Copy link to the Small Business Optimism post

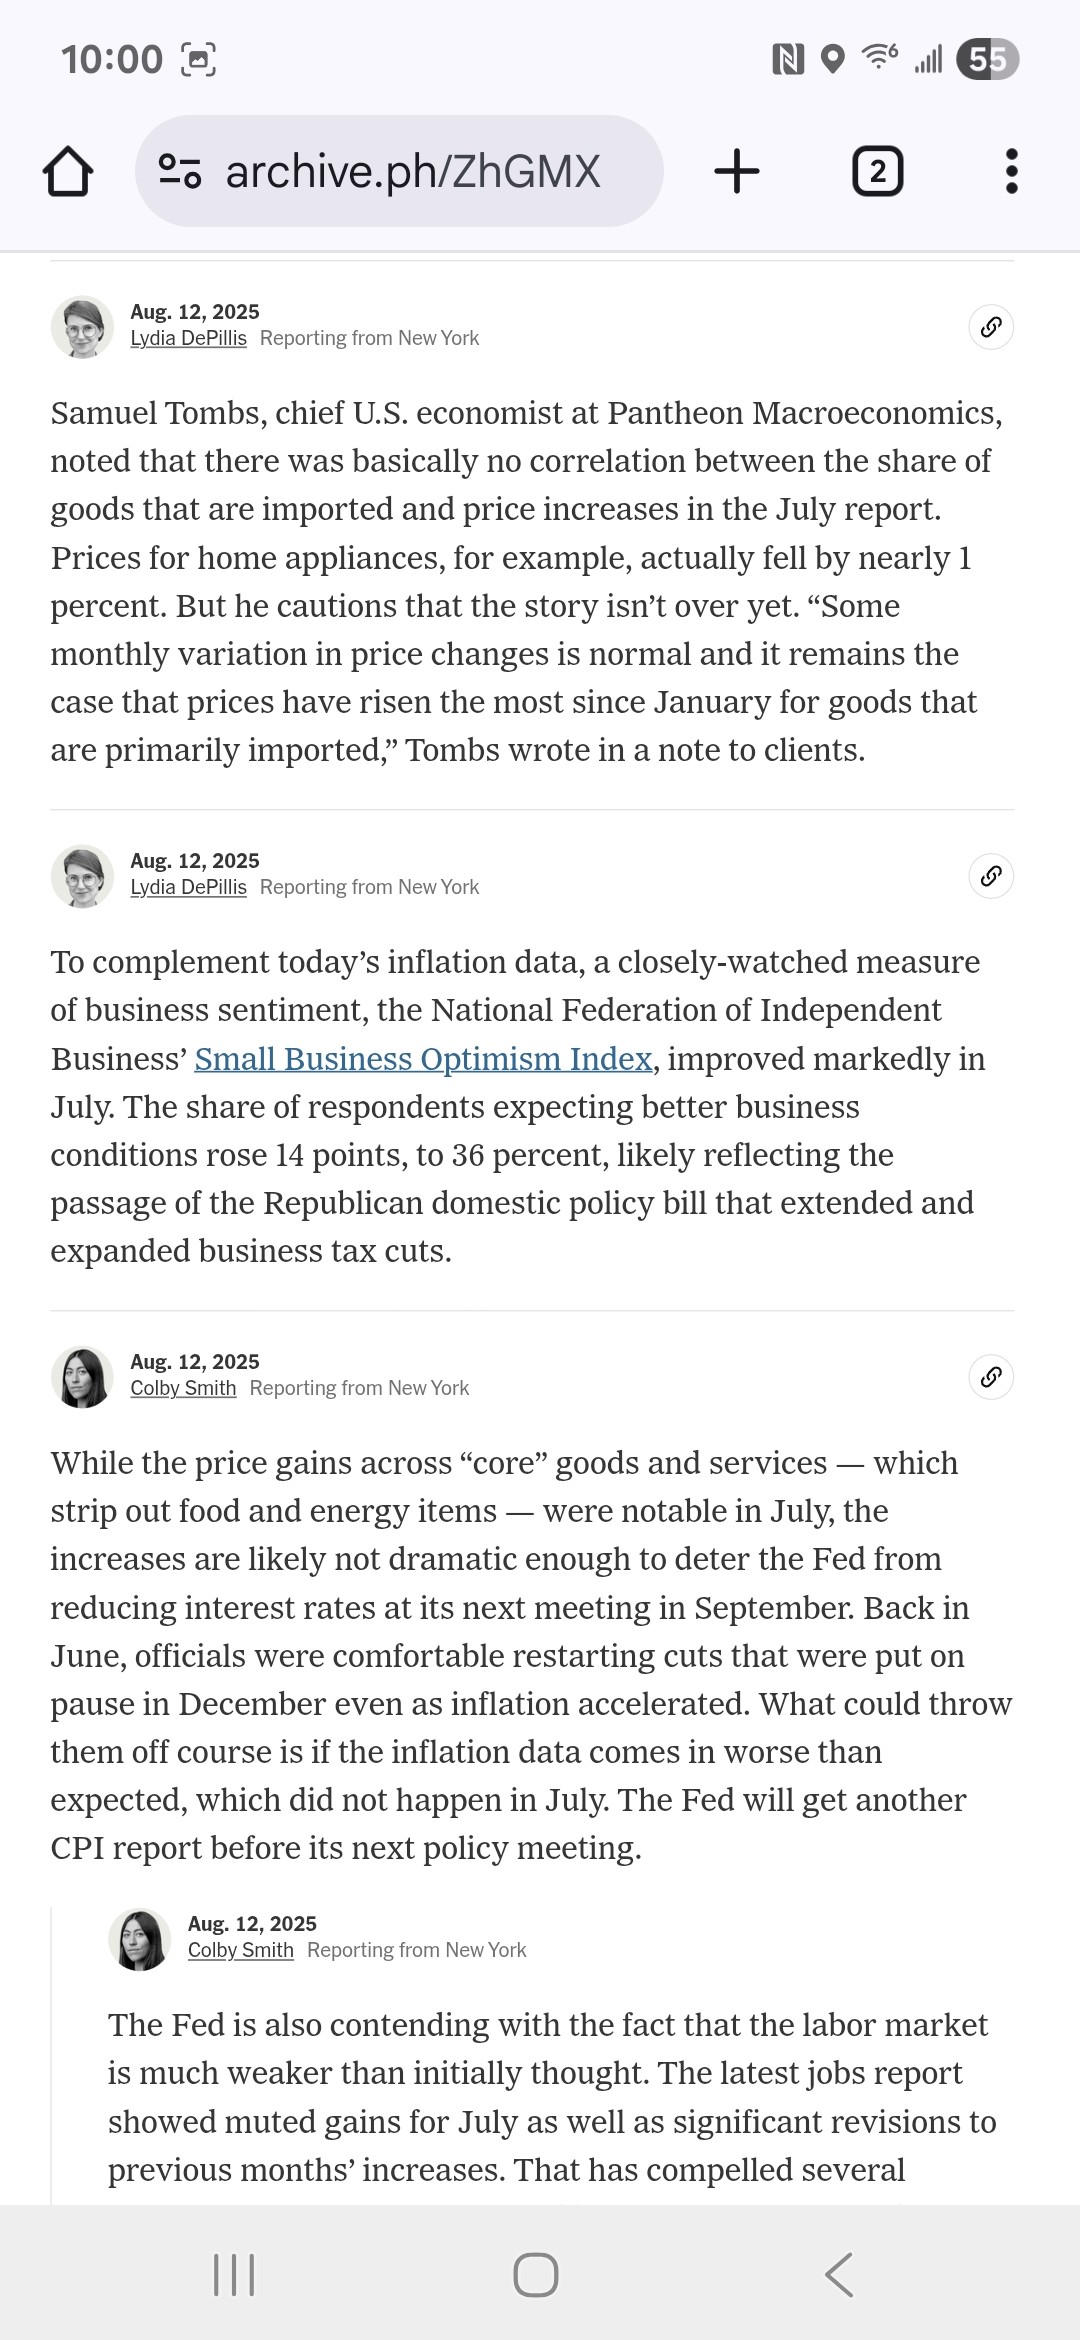tap(990, 876)
